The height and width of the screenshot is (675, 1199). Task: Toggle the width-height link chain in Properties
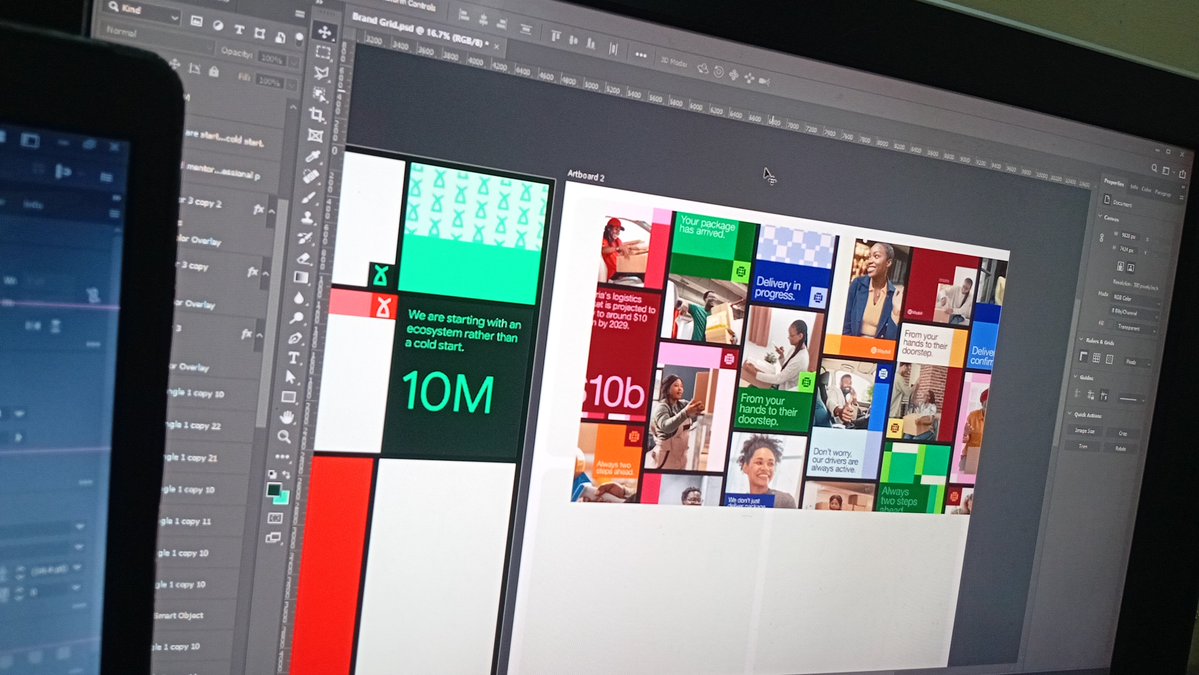coord(1102,238)
